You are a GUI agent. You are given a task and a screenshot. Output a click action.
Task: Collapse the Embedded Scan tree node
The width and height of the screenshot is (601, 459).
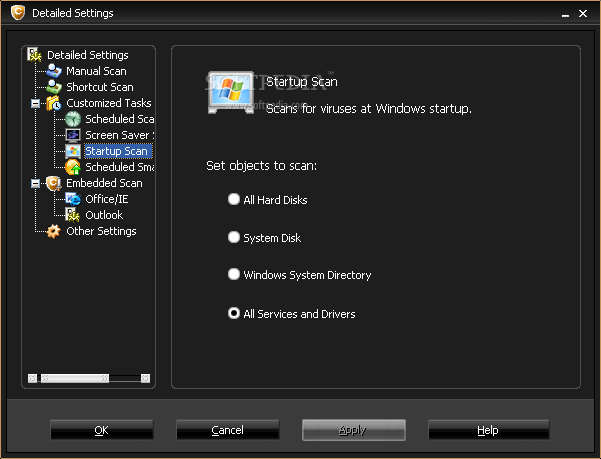point(35,183)
